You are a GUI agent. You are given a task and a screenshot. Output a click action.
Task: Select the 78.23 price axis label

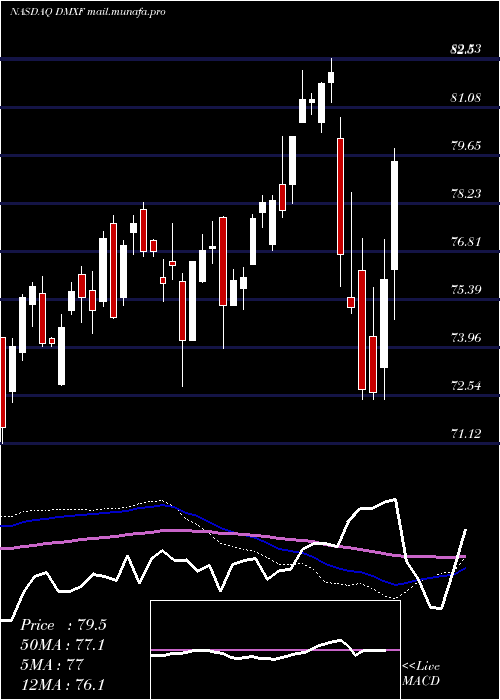coord(466,193)
